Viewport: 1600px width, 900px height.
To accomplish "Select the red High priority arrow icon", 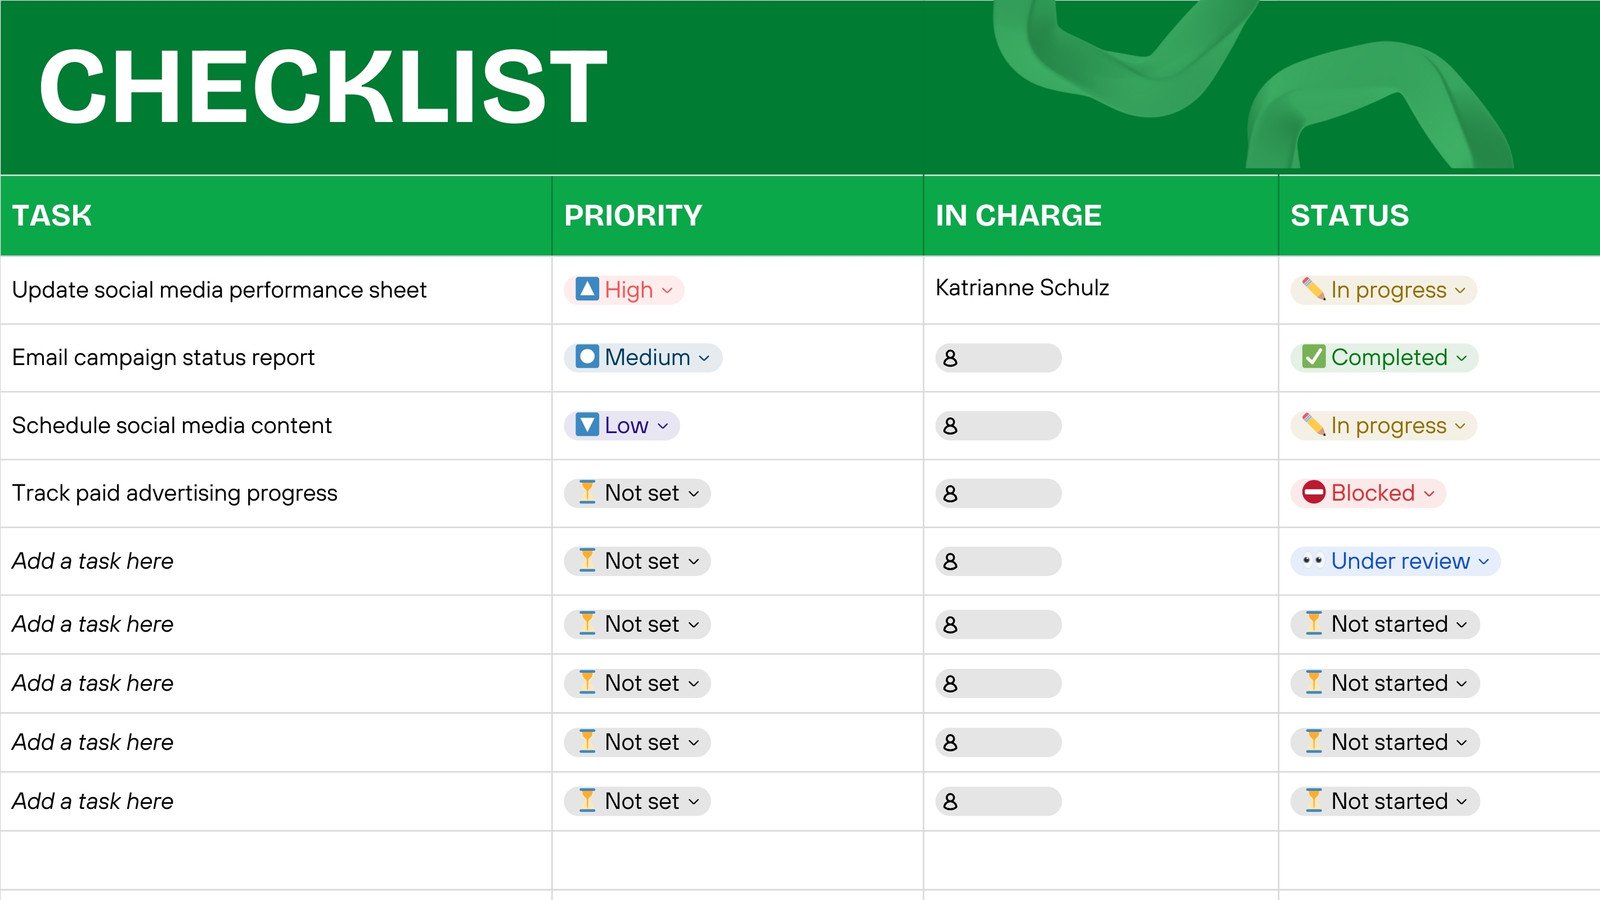I will [588, 290].
